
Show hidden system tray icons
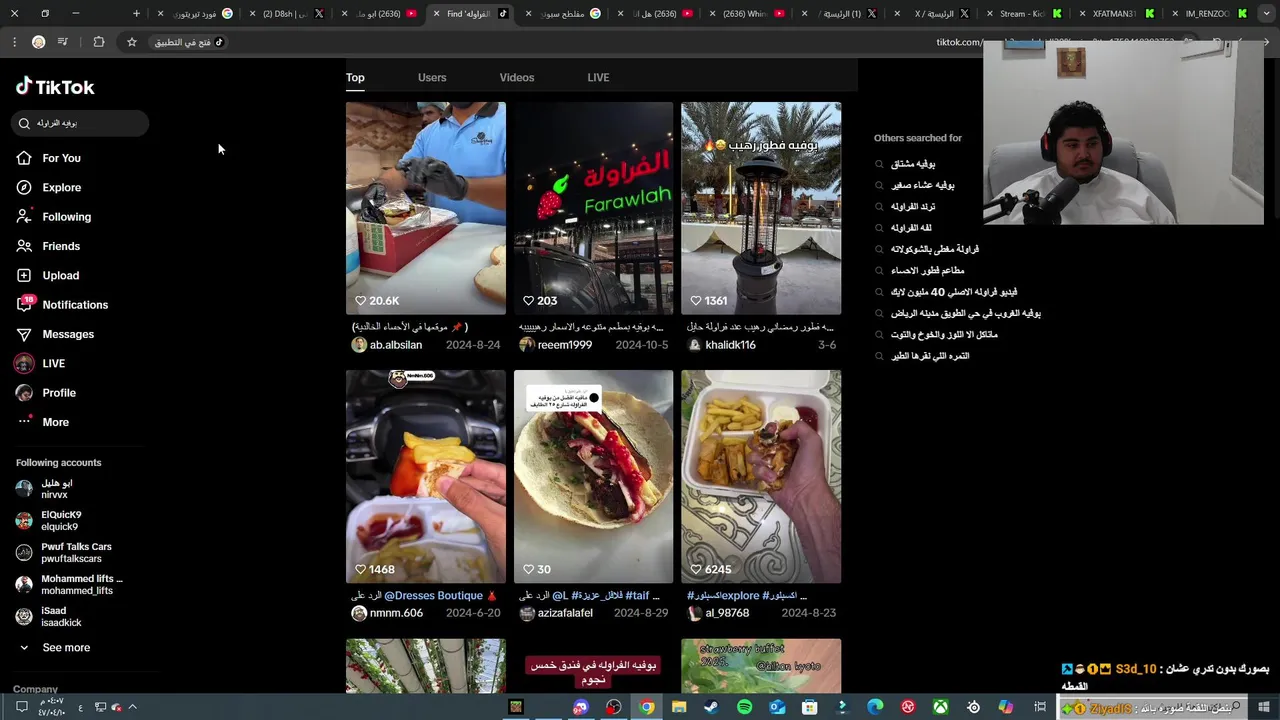[x=132, y=707]
